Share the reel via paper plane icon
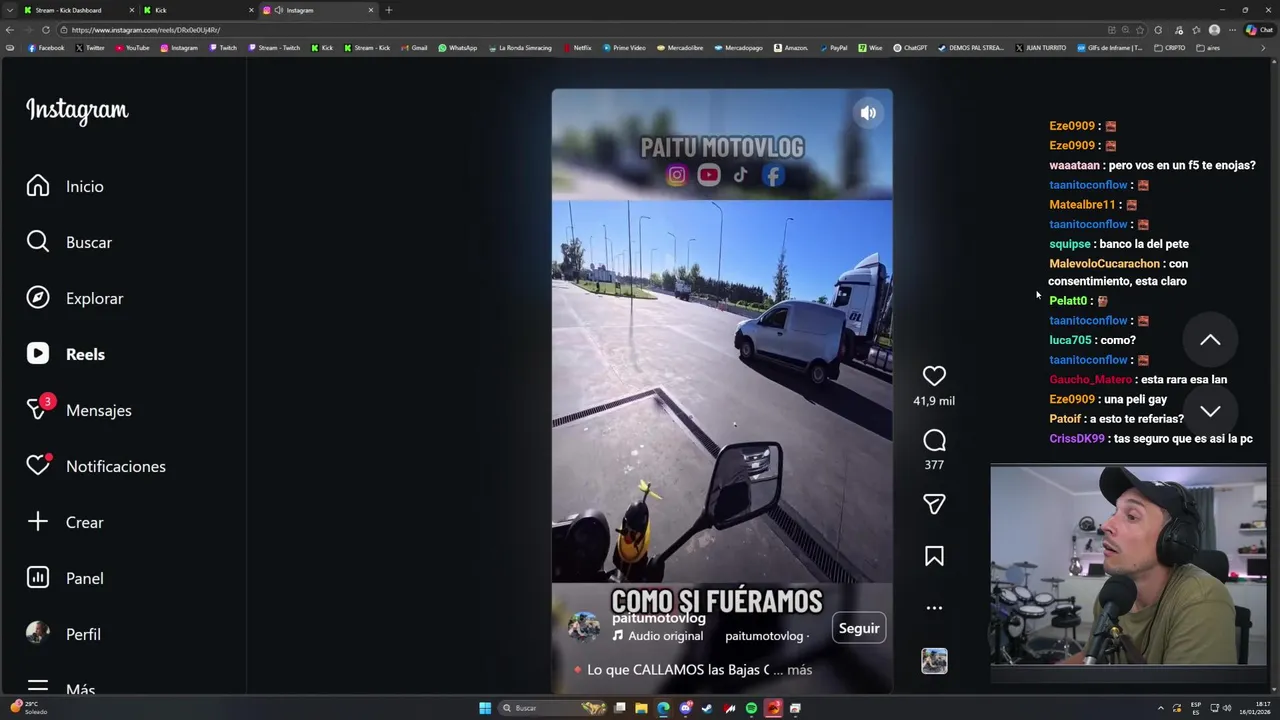This screenshot has width=1280, height=720. click(x=934, y=504)
